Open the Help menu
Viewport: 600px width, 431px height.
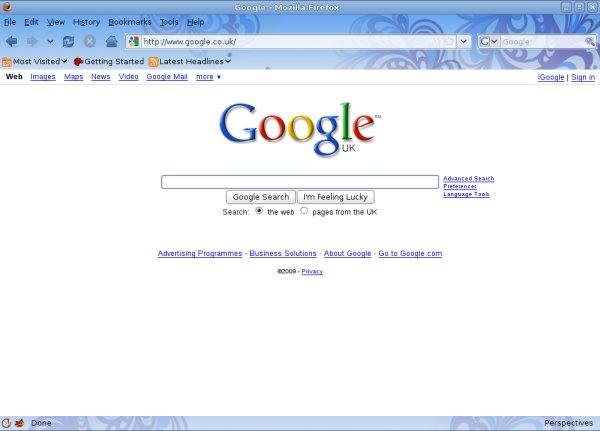pyautogui.click(x=196, y=22)
